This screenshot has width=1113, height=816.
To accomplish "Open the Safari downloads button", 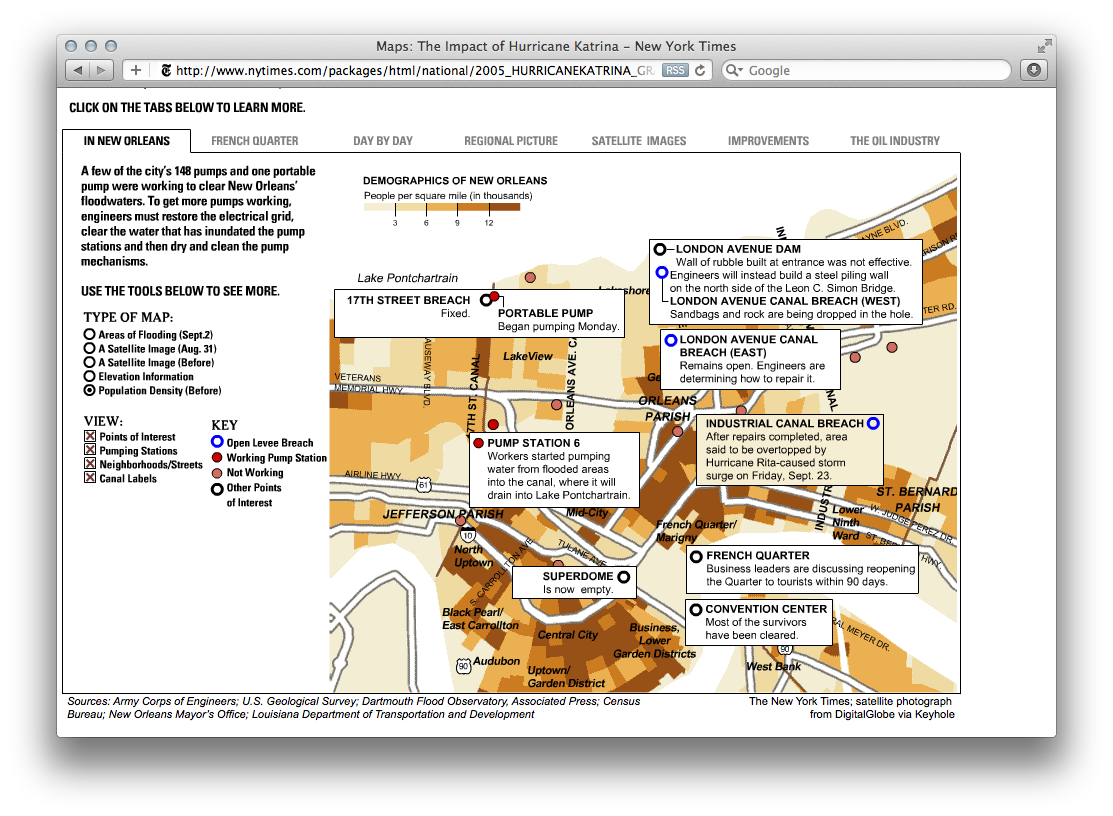I will [1033, 70].
